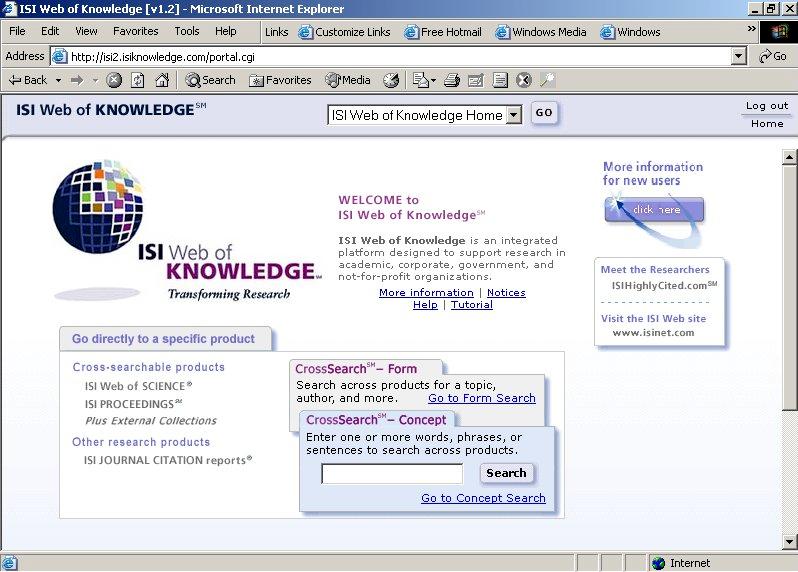798x572 pixels.
Task: Stop page loading with Stop icon
Action: pyautogui.click(x=114, y=80)
